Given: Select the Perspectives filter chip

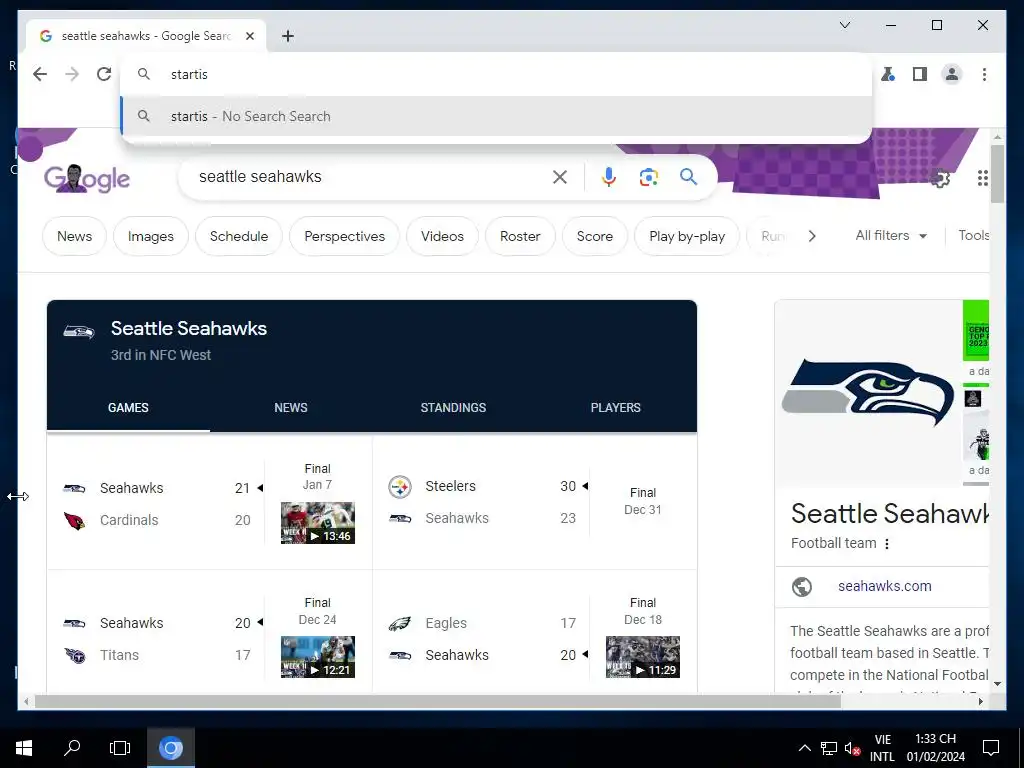Looking at the screenshot, I should tap(345, 236).
